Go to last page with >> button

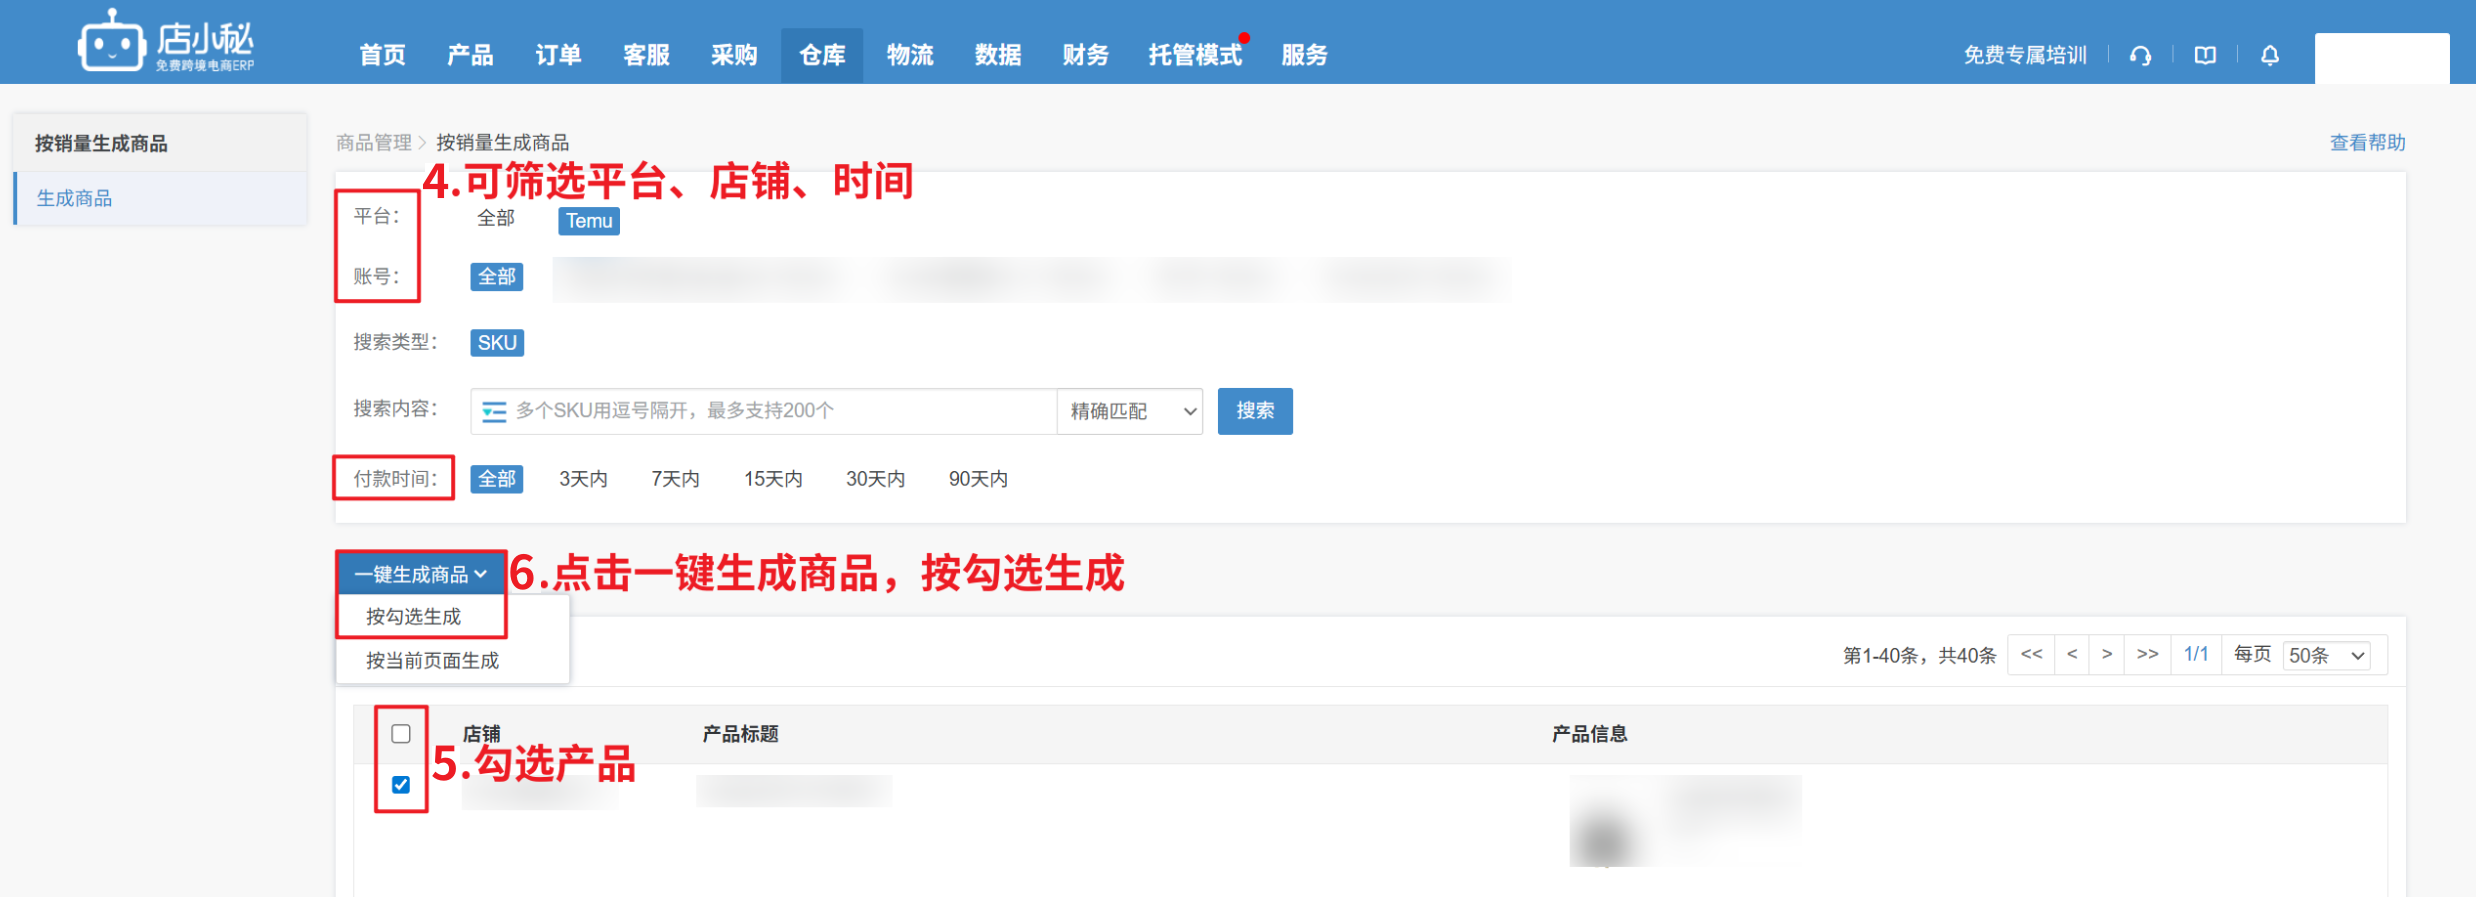(2147, 655)
